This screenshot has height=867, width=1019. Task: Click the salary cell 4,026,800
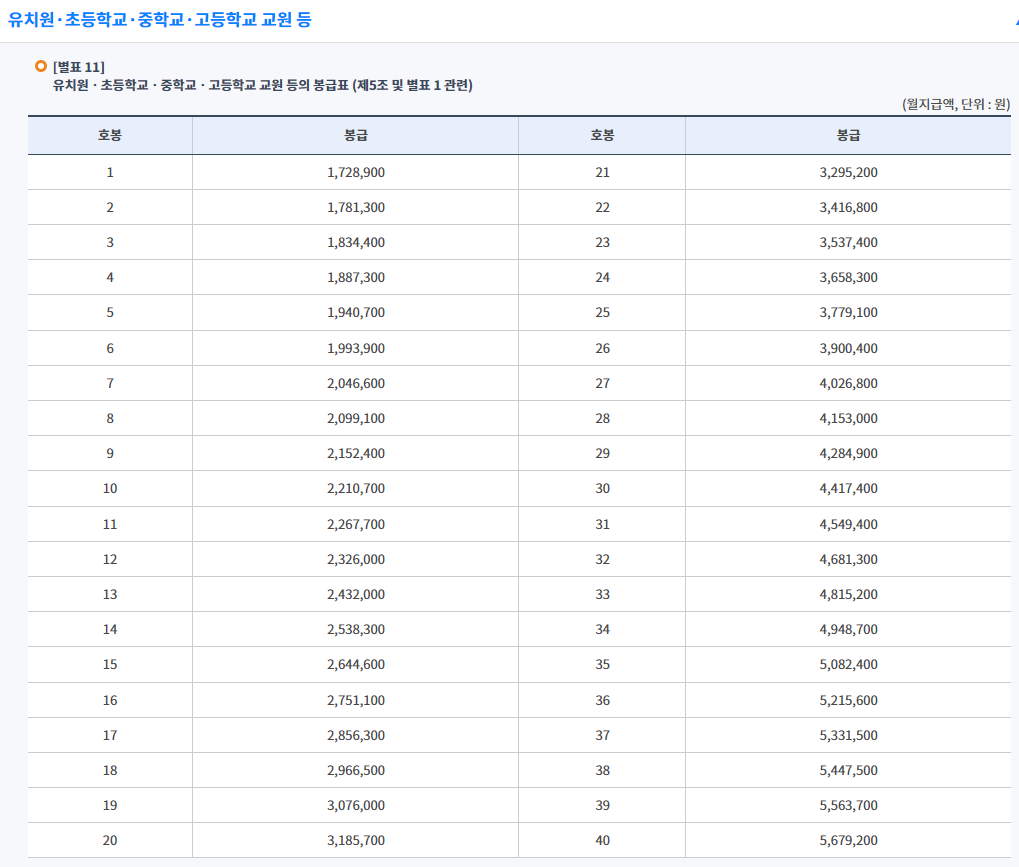click(x=848, y=383)
